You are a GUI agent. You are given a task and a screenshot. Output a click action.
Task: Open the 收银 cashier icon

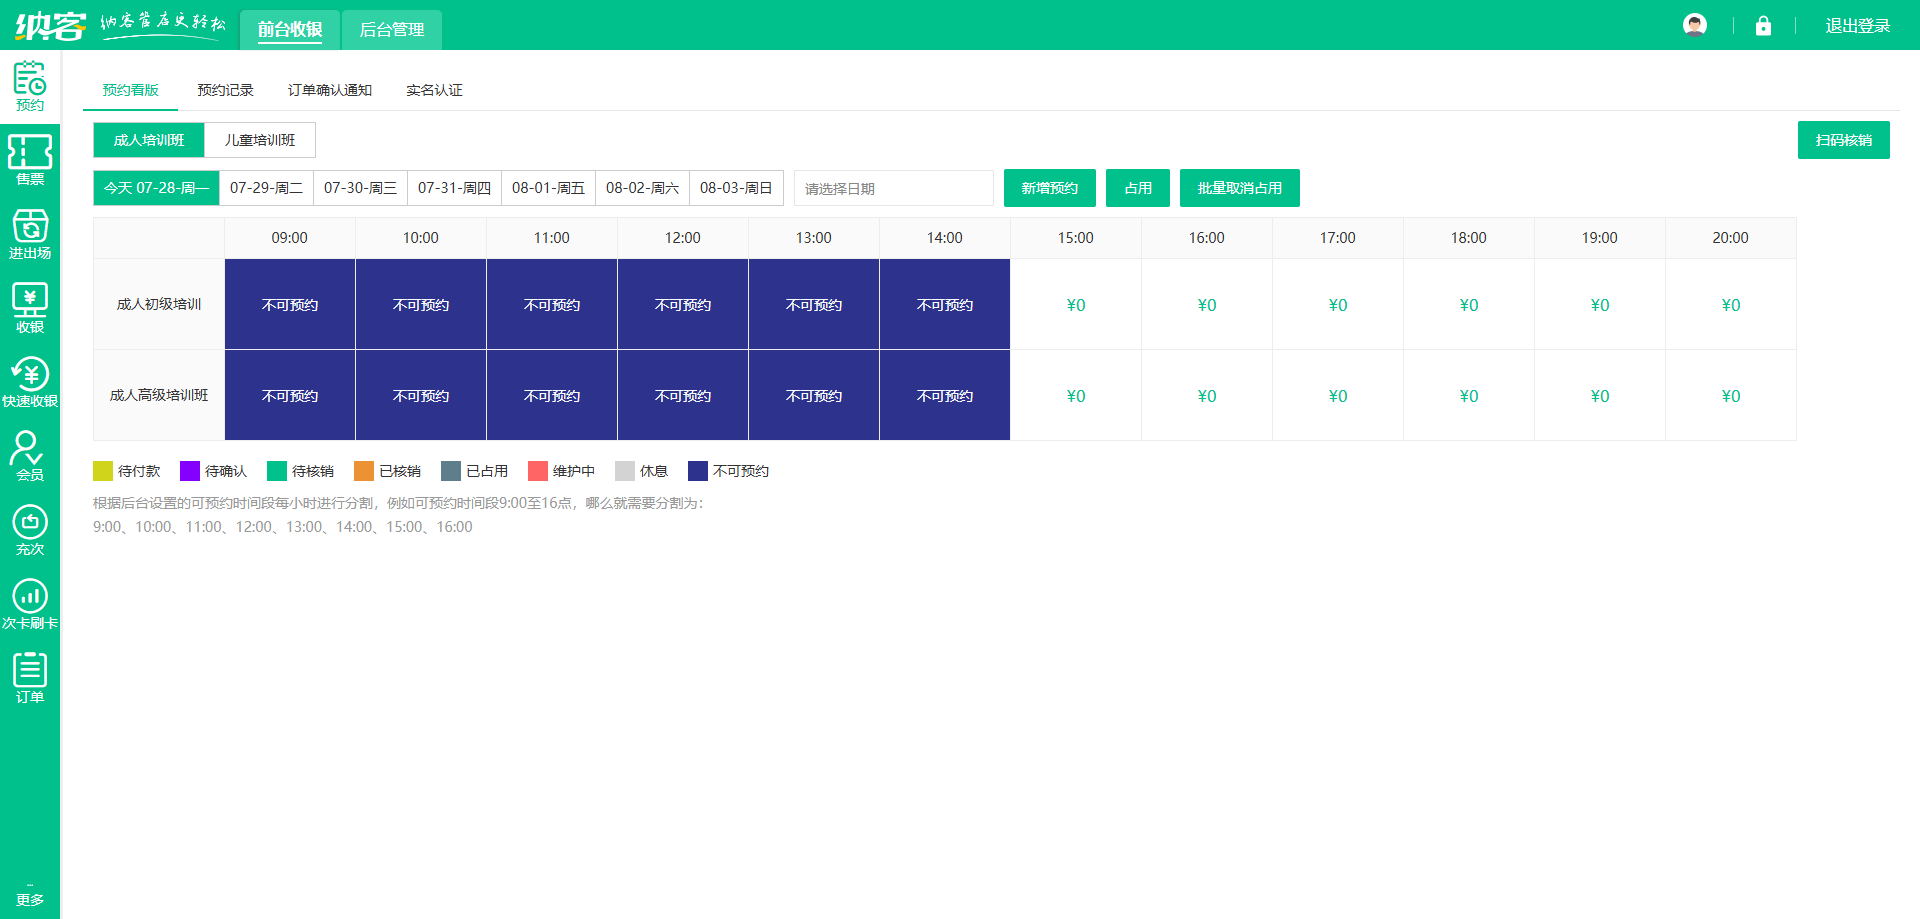pos(30,308)
